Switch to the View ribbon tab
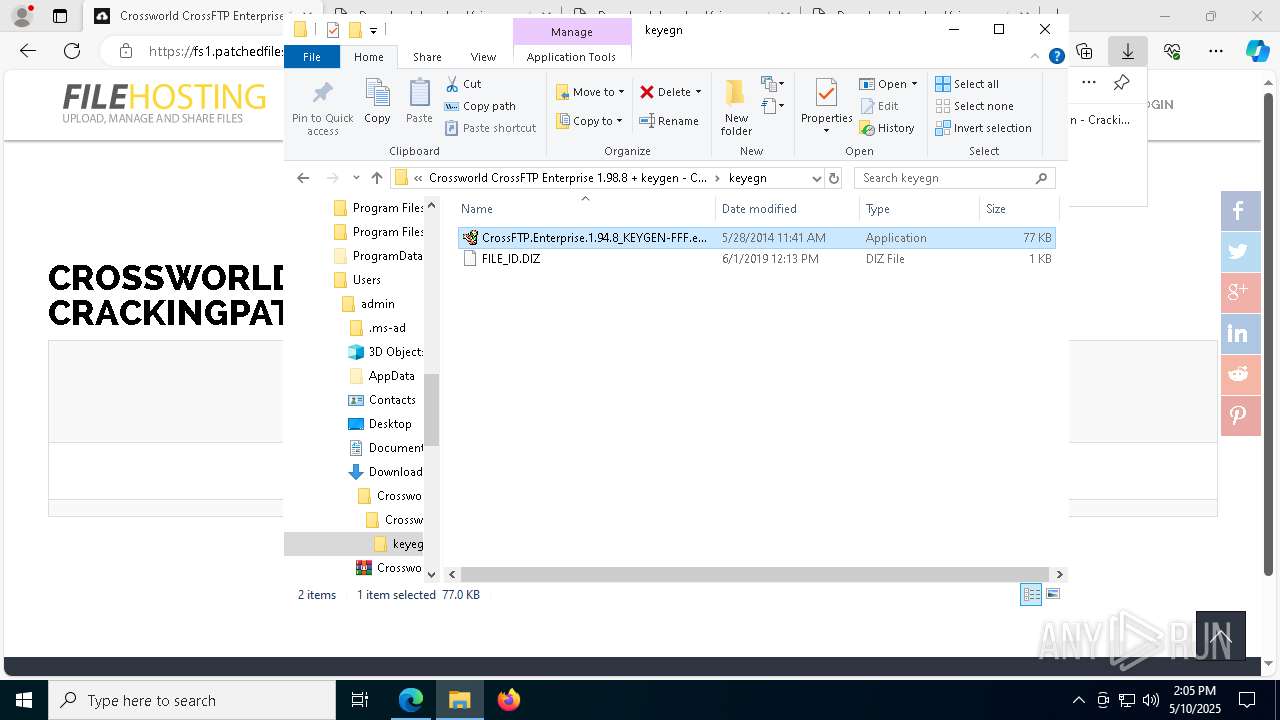Image resolution: width=1280 pixels, height=720 pixels. pos(483,57)
